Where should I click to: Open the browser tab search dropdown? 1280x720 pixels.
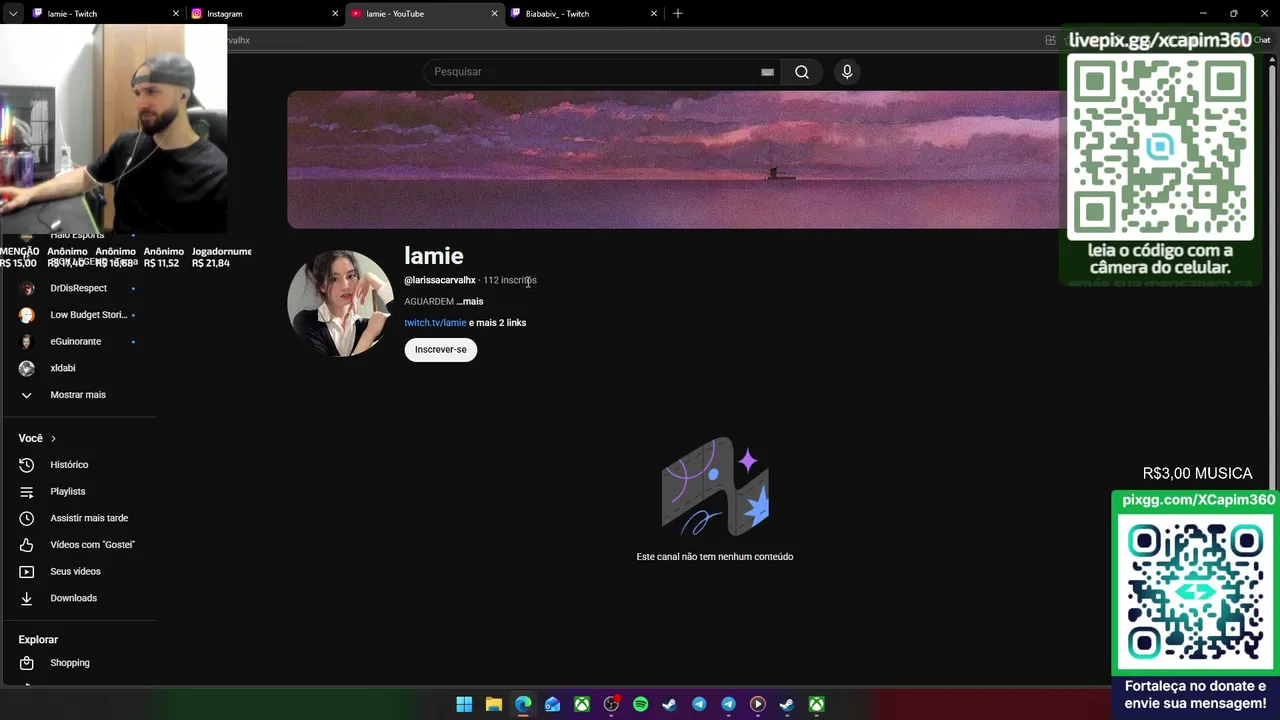pyautogui.click(x=12, y=14)
